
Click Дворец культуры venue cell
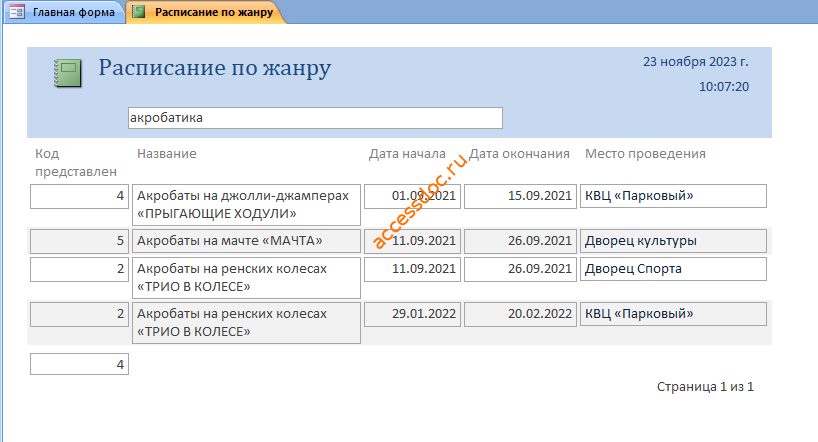(673, 241)
